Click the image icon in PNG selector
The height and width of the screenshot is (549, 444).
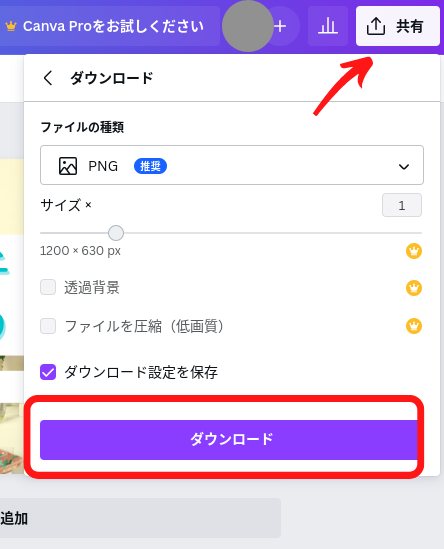(68, 166)
